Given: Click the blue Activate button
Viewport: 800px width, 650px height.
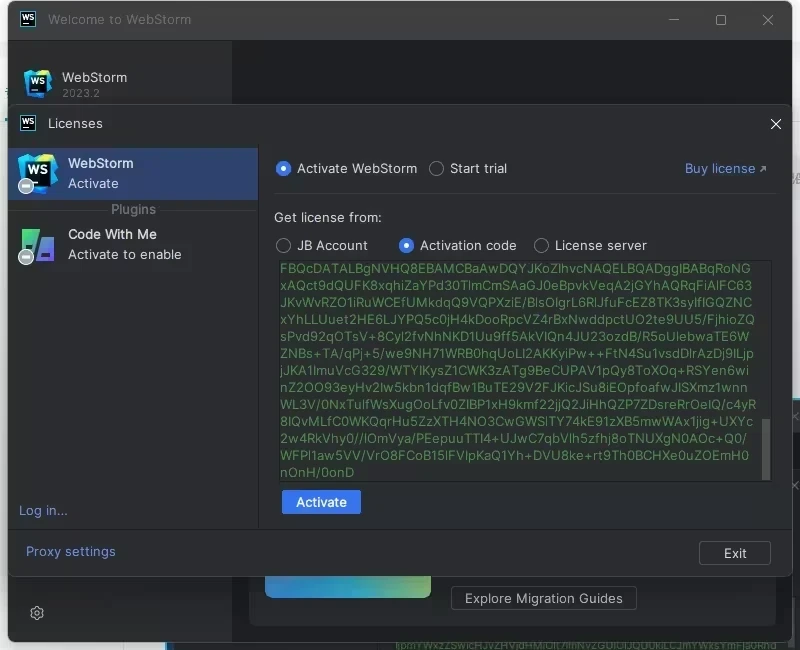Looking at the screenshot, I should pos(321,502).
